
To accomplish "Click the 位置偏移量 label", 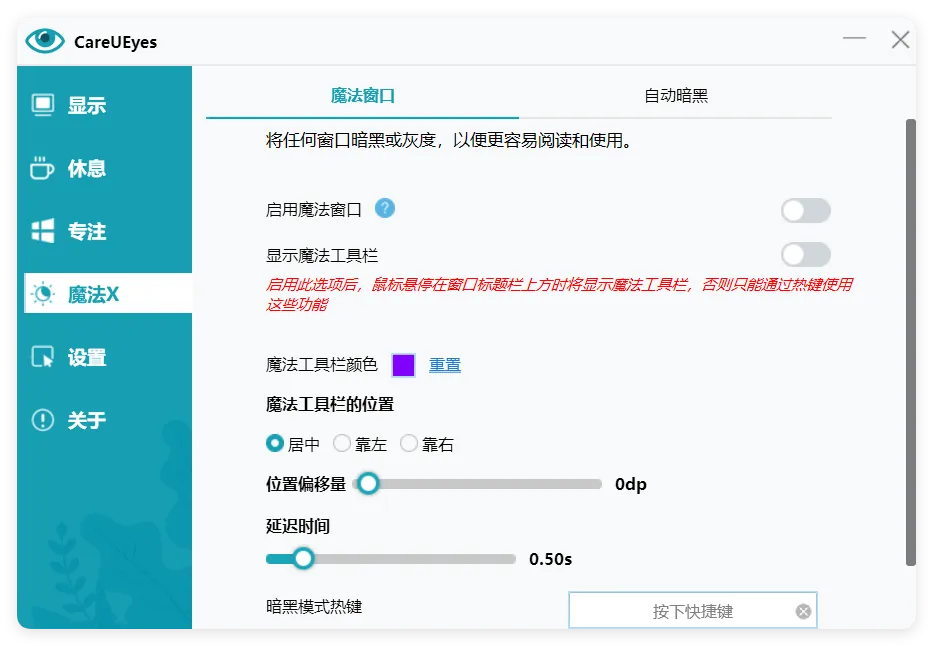I will coord(306,484).
